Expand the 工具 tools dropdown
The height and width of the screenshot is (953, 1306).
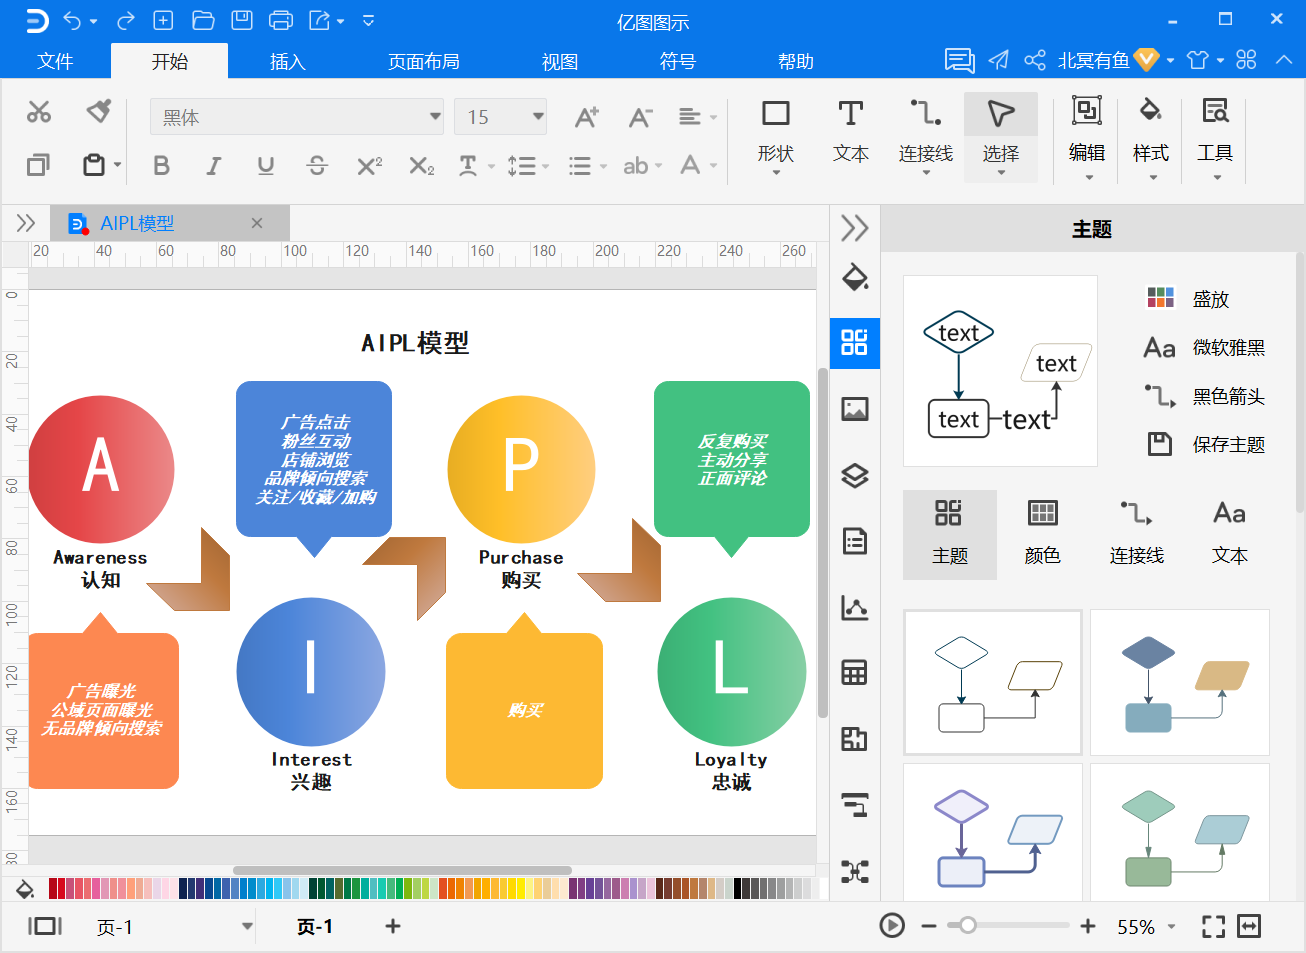(1216, 177)
